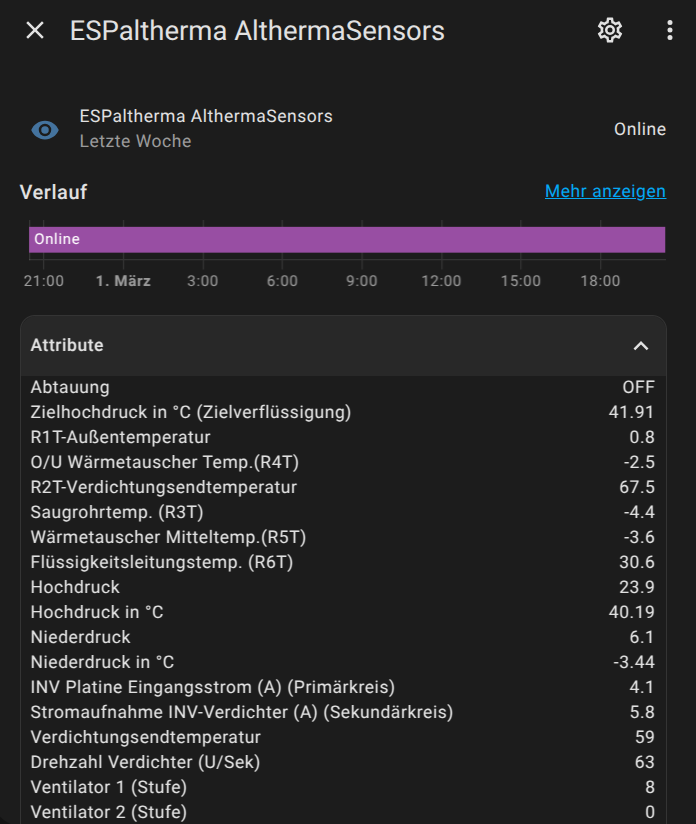This screenshot has height=824, width=696.
Task: Click the Attribute panel header
Action: (343, 346)
